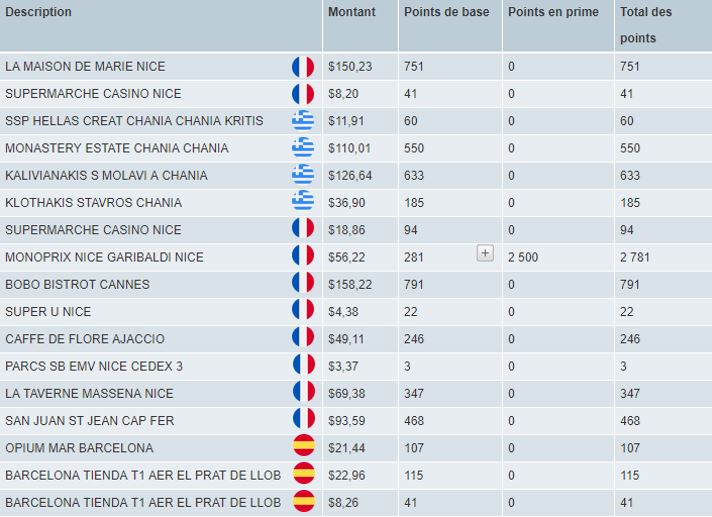Click the Greek flag beside KLOTHAKIS STAVROS CHANIA

pos(303,202)
